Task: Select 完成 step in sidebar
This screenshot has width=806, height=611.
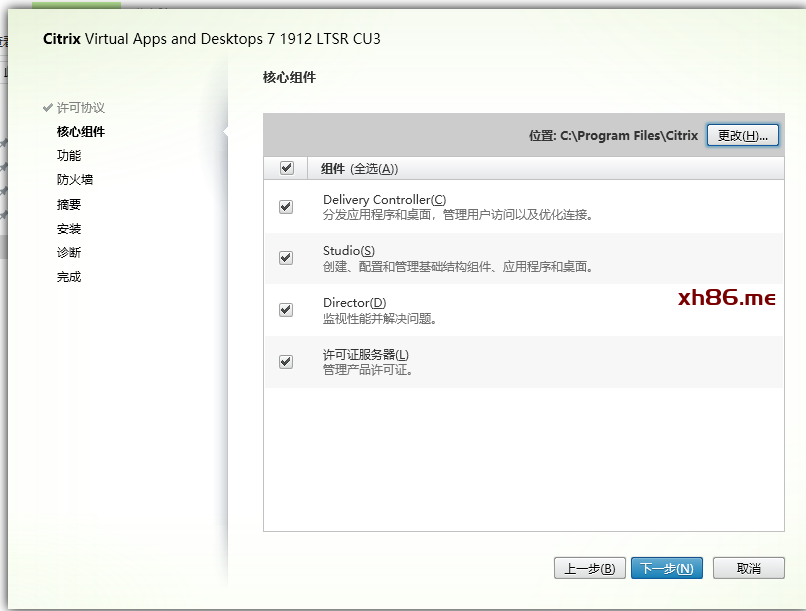Action: tap(69, 277)
